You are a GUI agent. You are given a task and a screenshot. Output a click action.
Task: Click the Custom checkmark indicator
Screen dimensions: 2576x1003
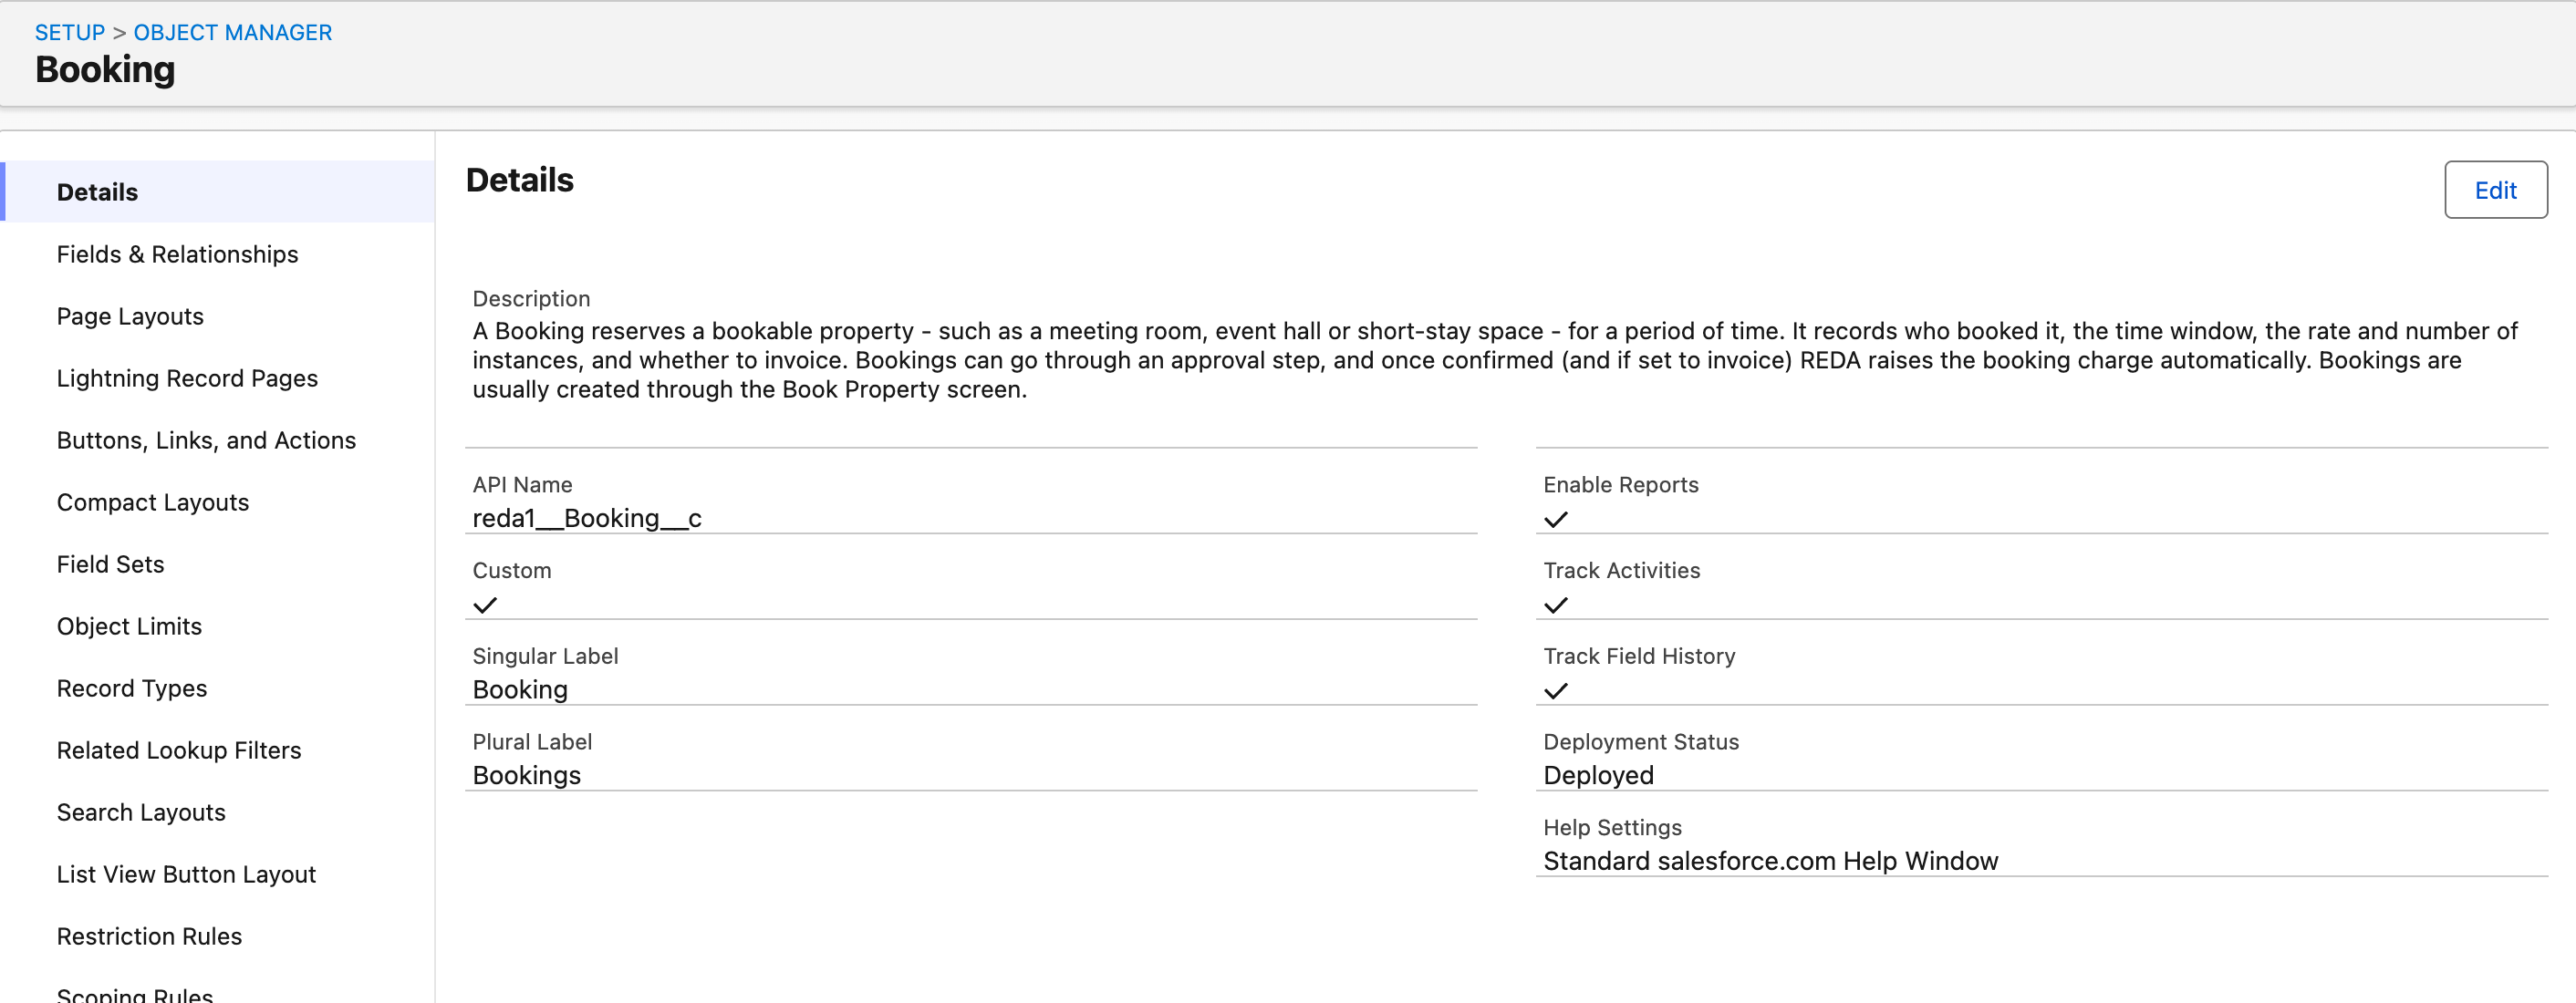485,605
